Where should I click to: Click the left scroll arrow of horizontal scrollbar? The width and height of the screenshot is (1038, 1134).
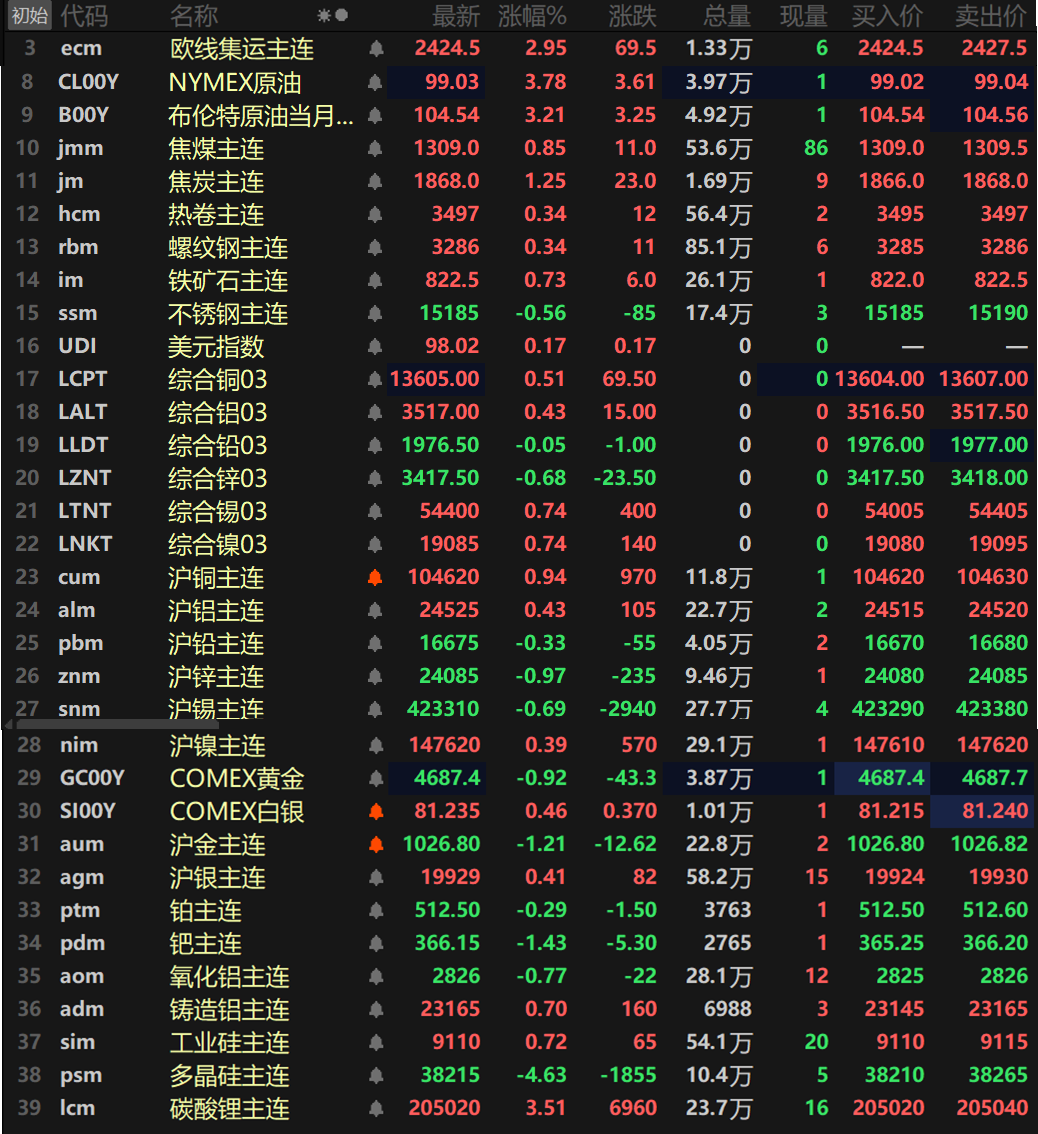8,724
